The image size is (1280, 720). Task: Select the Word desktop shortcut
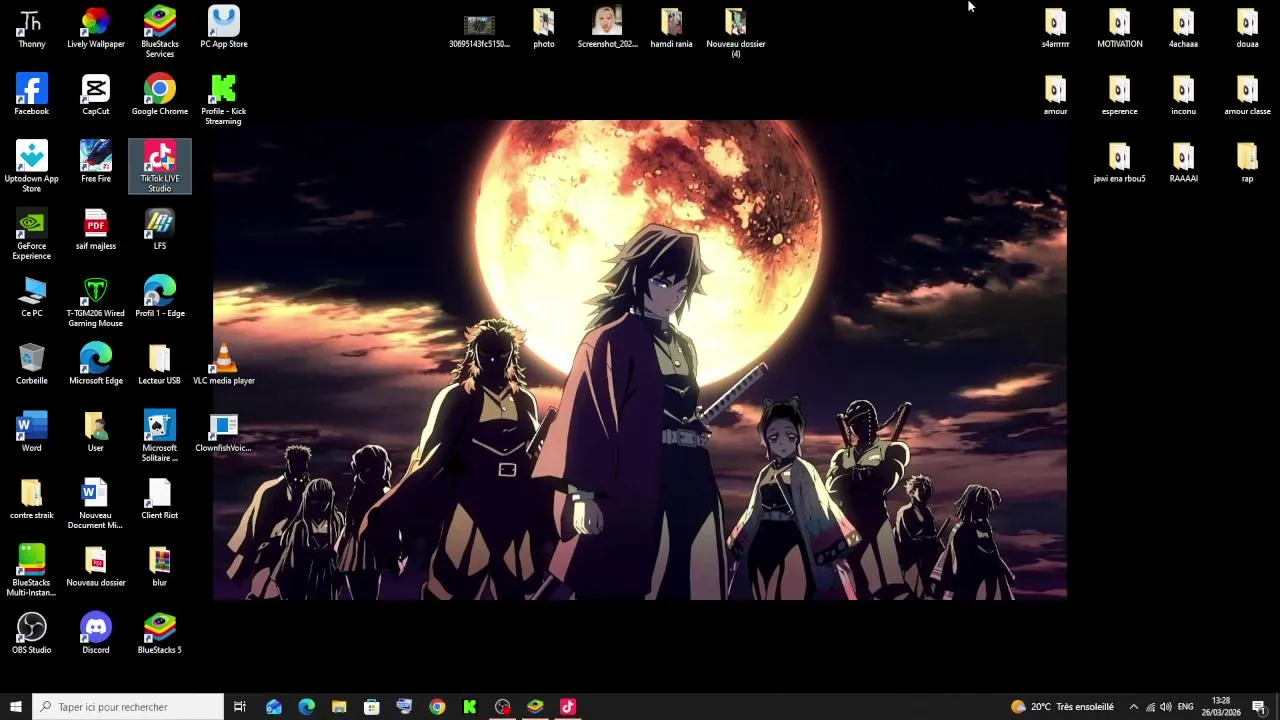[31, 431]
